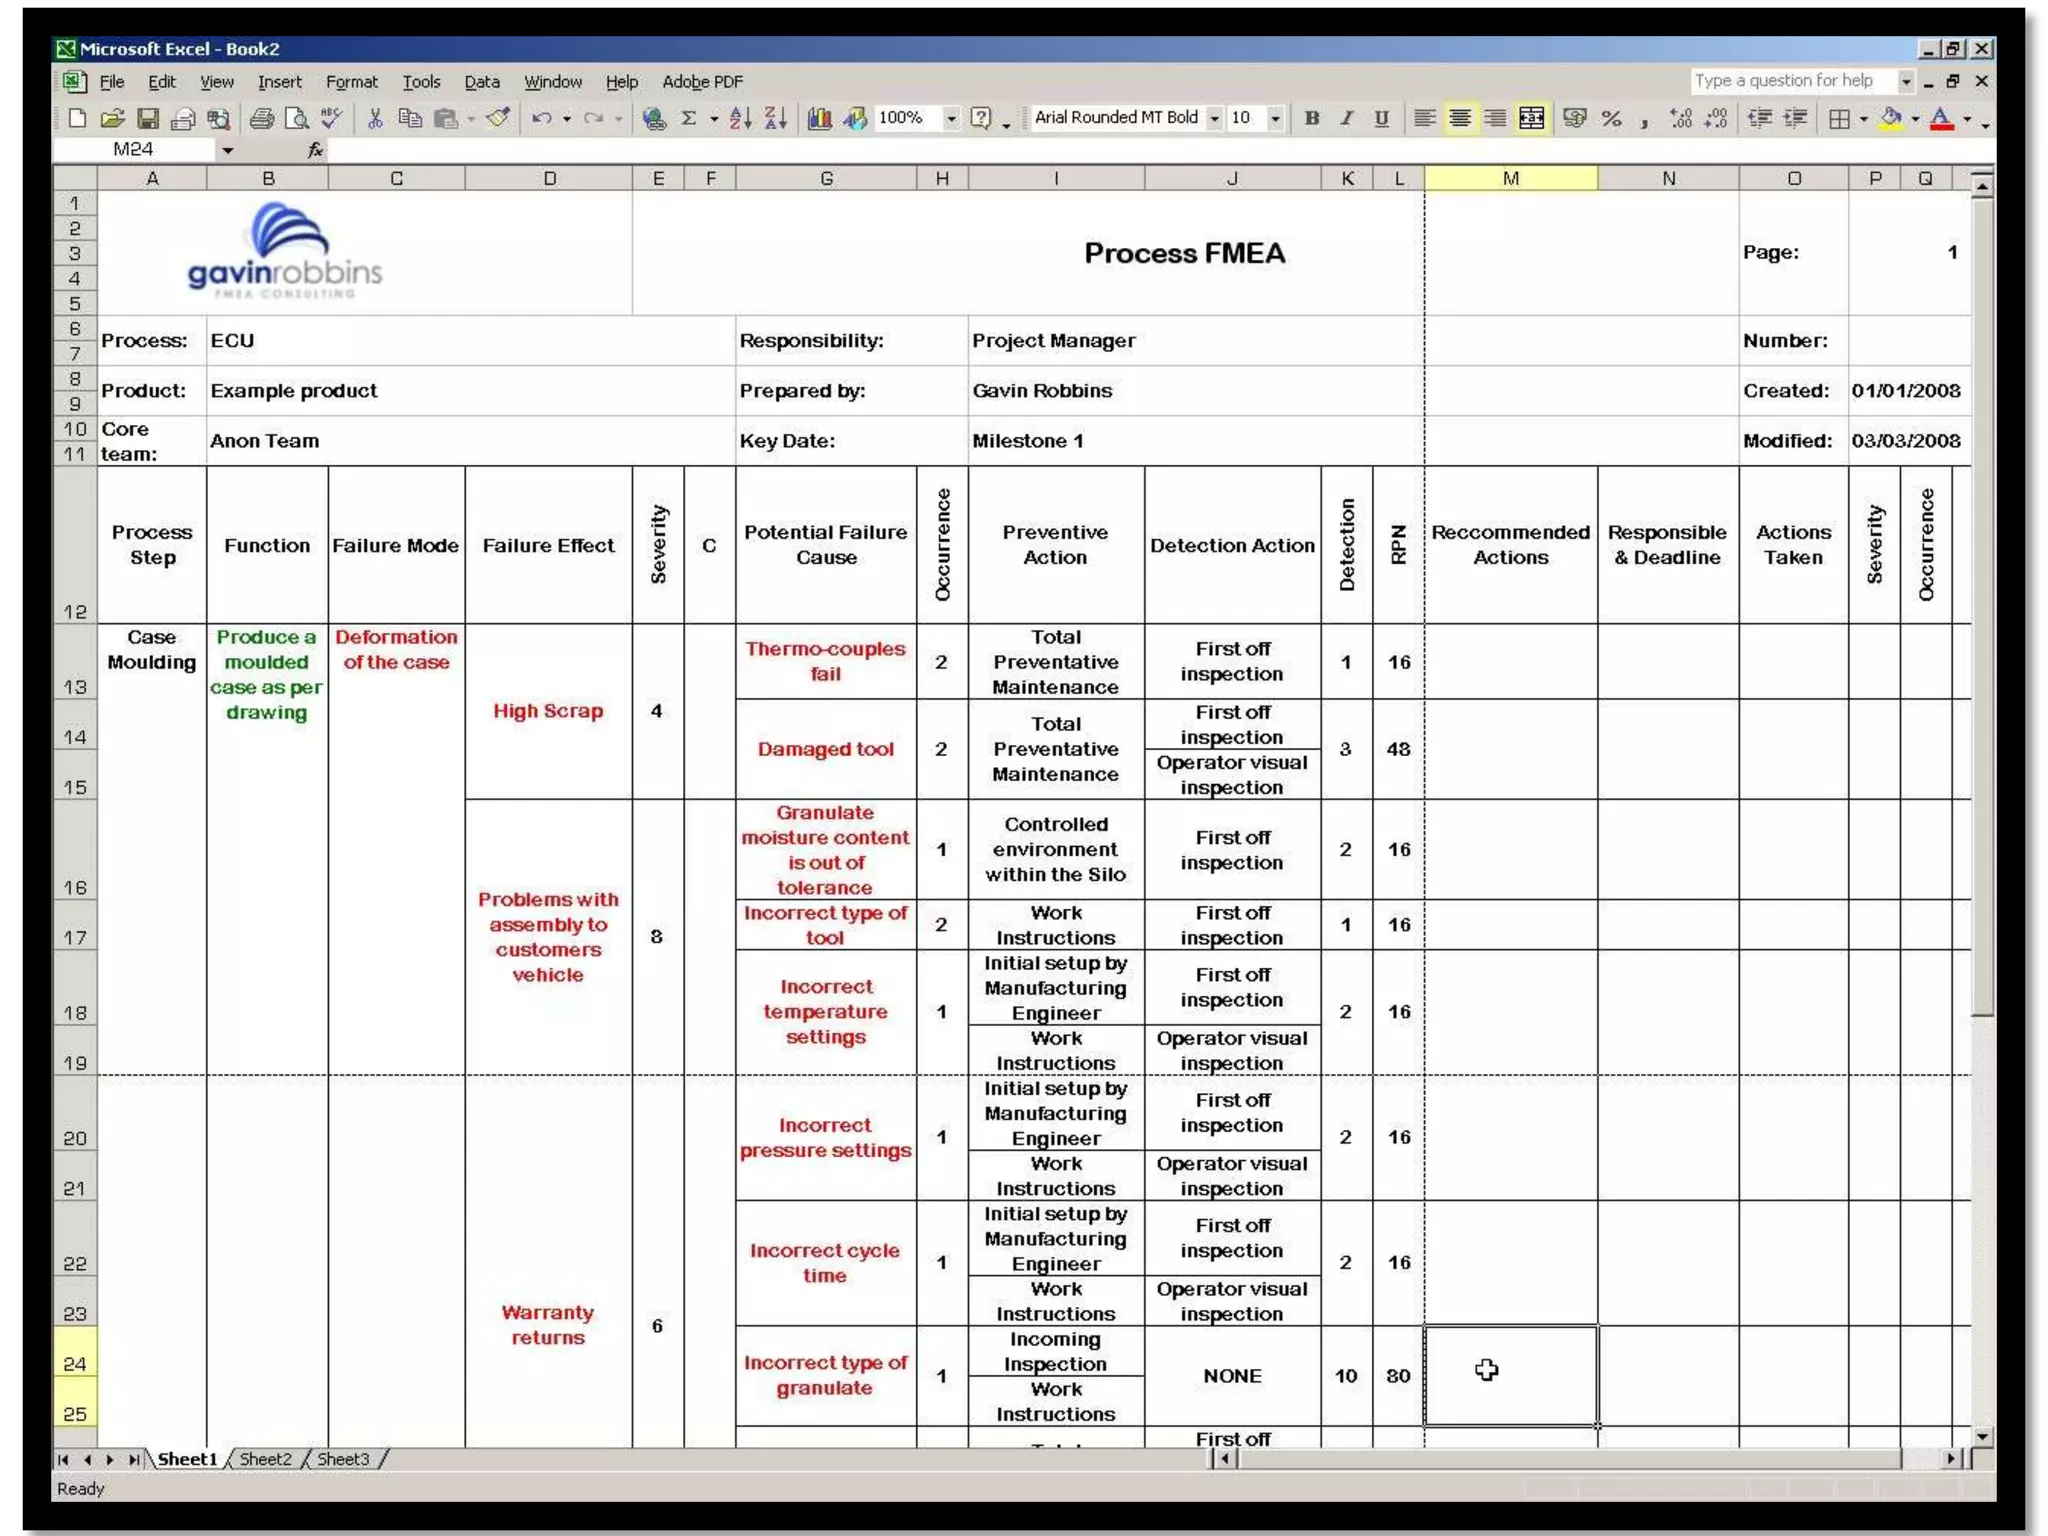Click the Cut scissors icon

pyautogui.click(x=375, y=119)
